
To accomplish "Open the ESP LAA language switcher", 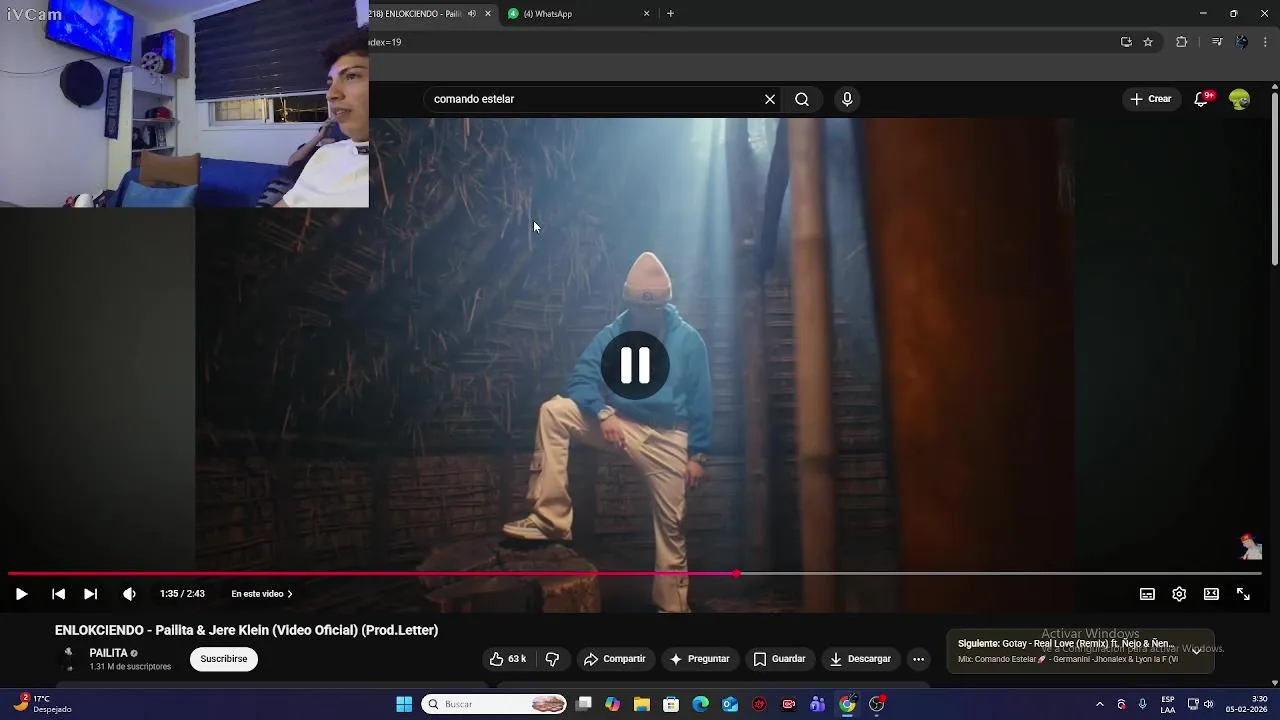I will (x=1168, y=705).
